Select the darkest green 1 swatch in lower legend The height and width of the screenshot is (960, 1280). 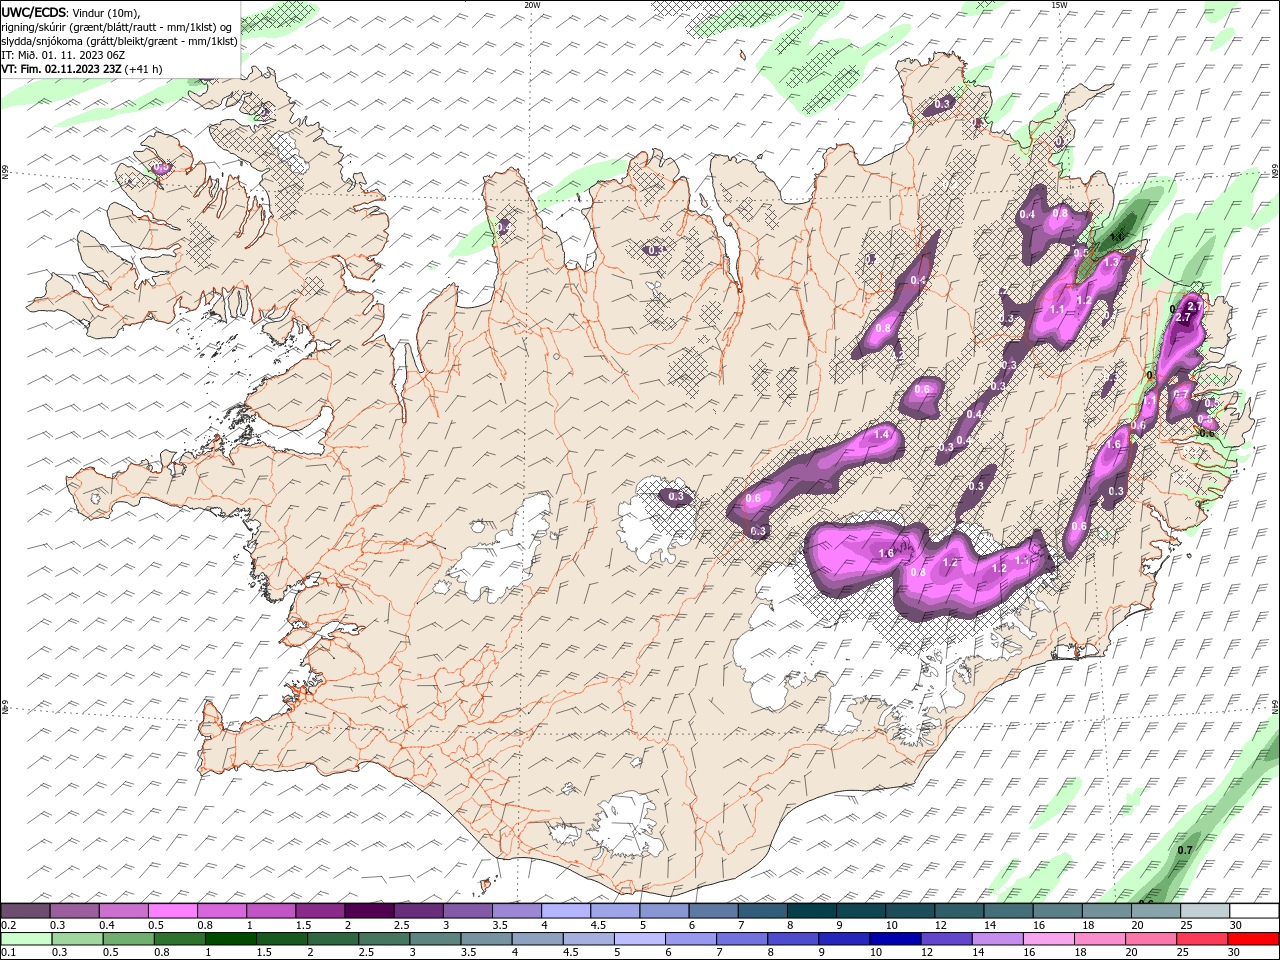(x=231, y=939)
